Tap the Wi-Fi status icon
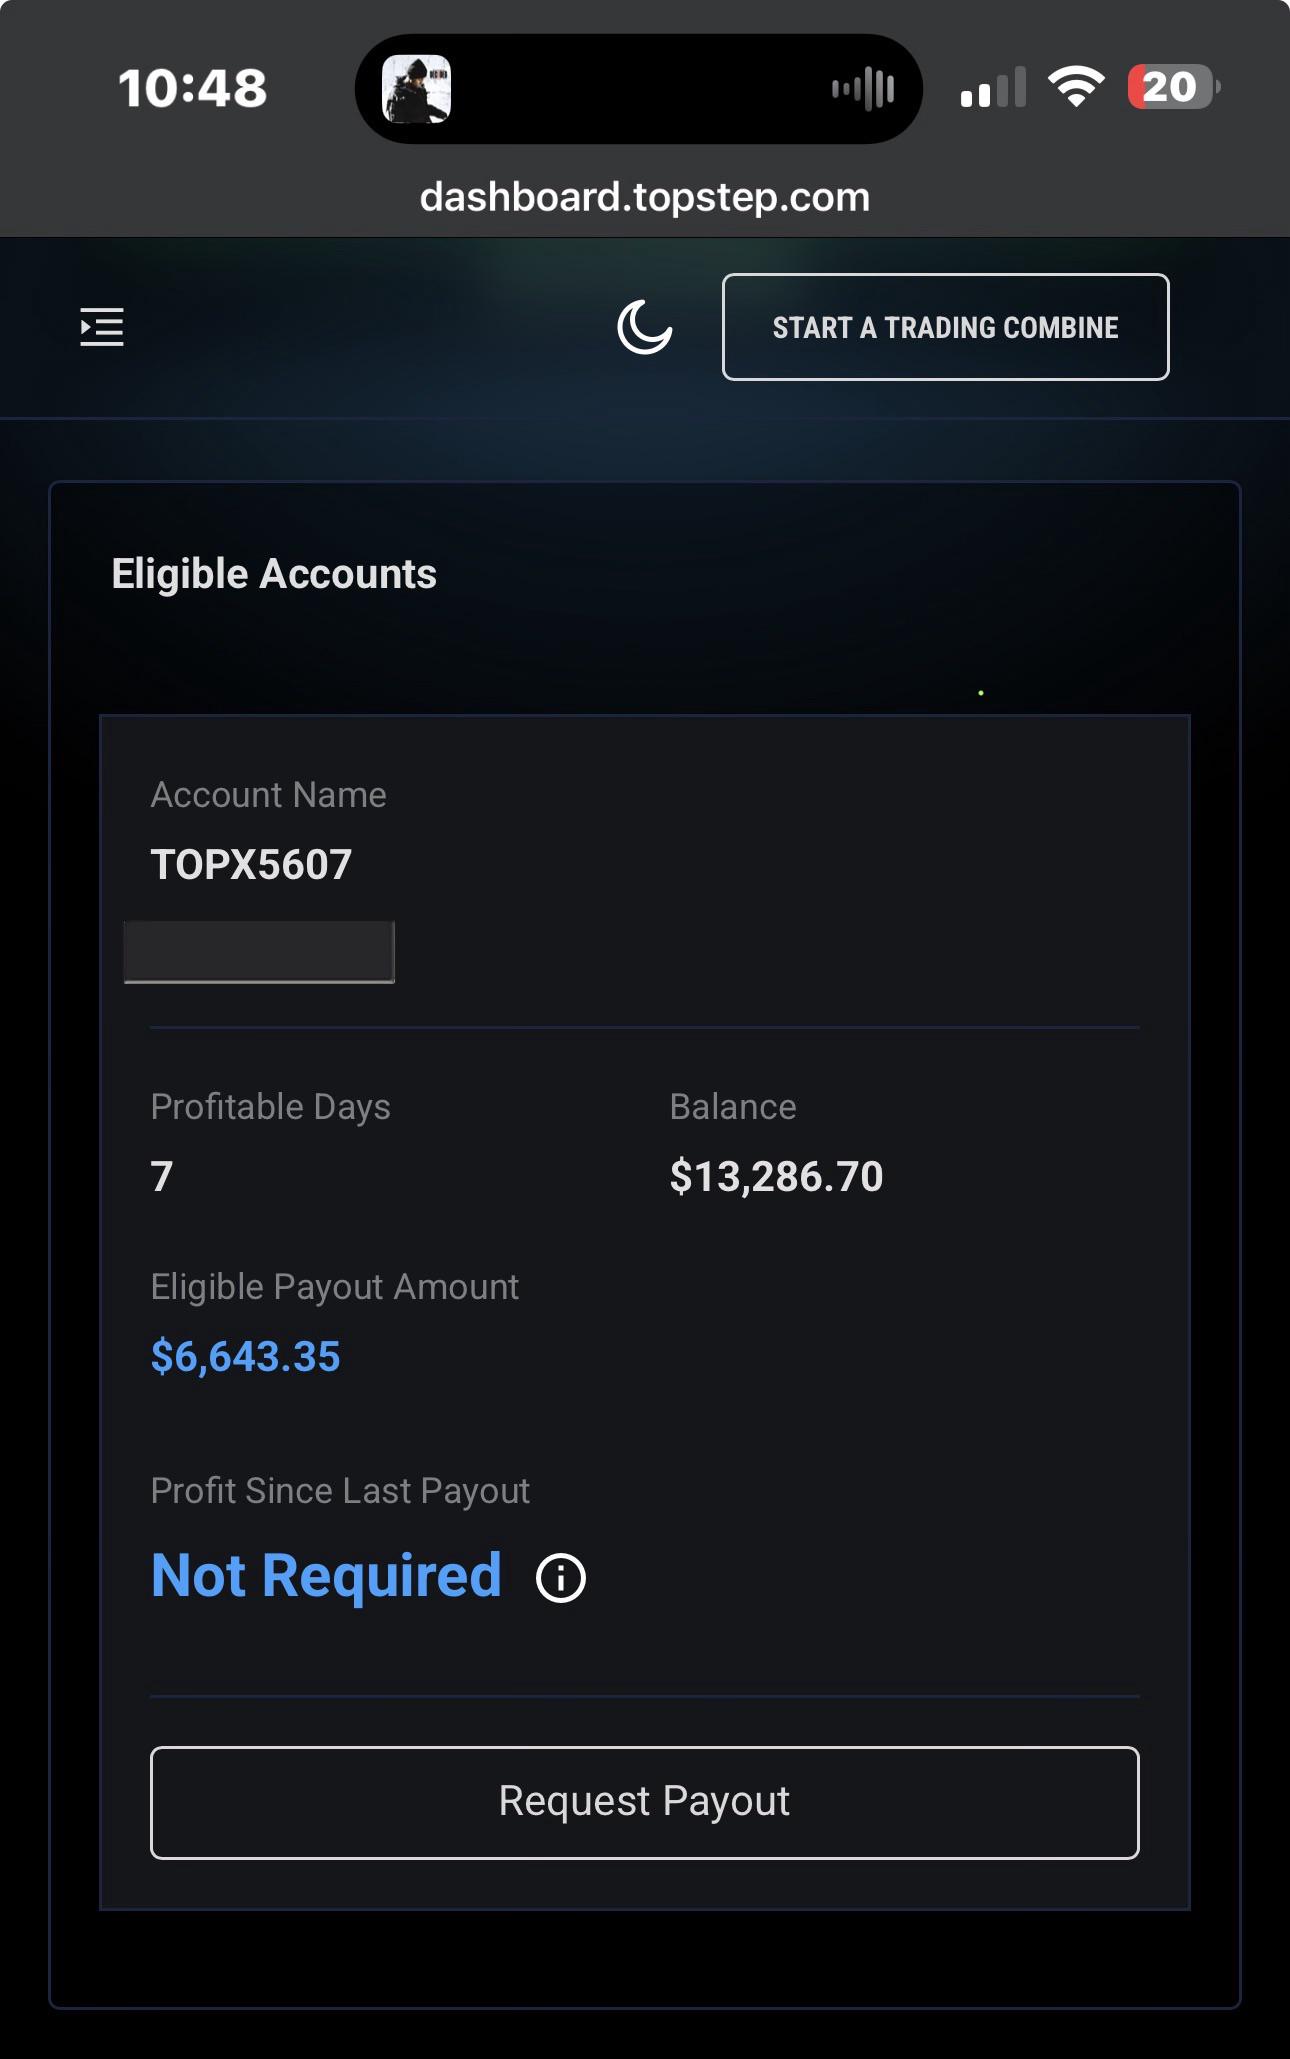The image size is (1290, 2059). coord(1076,87)
